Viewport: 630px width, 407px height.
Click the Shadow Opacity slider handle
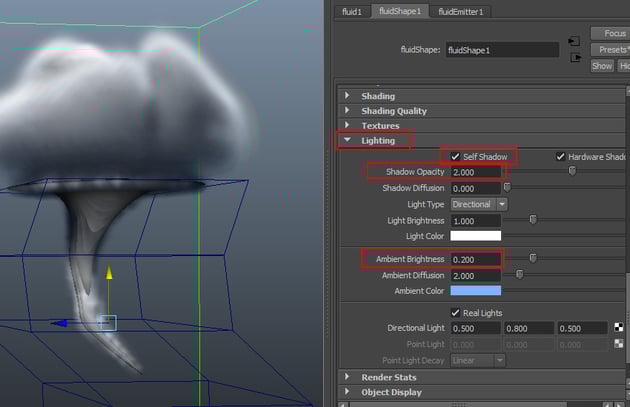point(572,171)
